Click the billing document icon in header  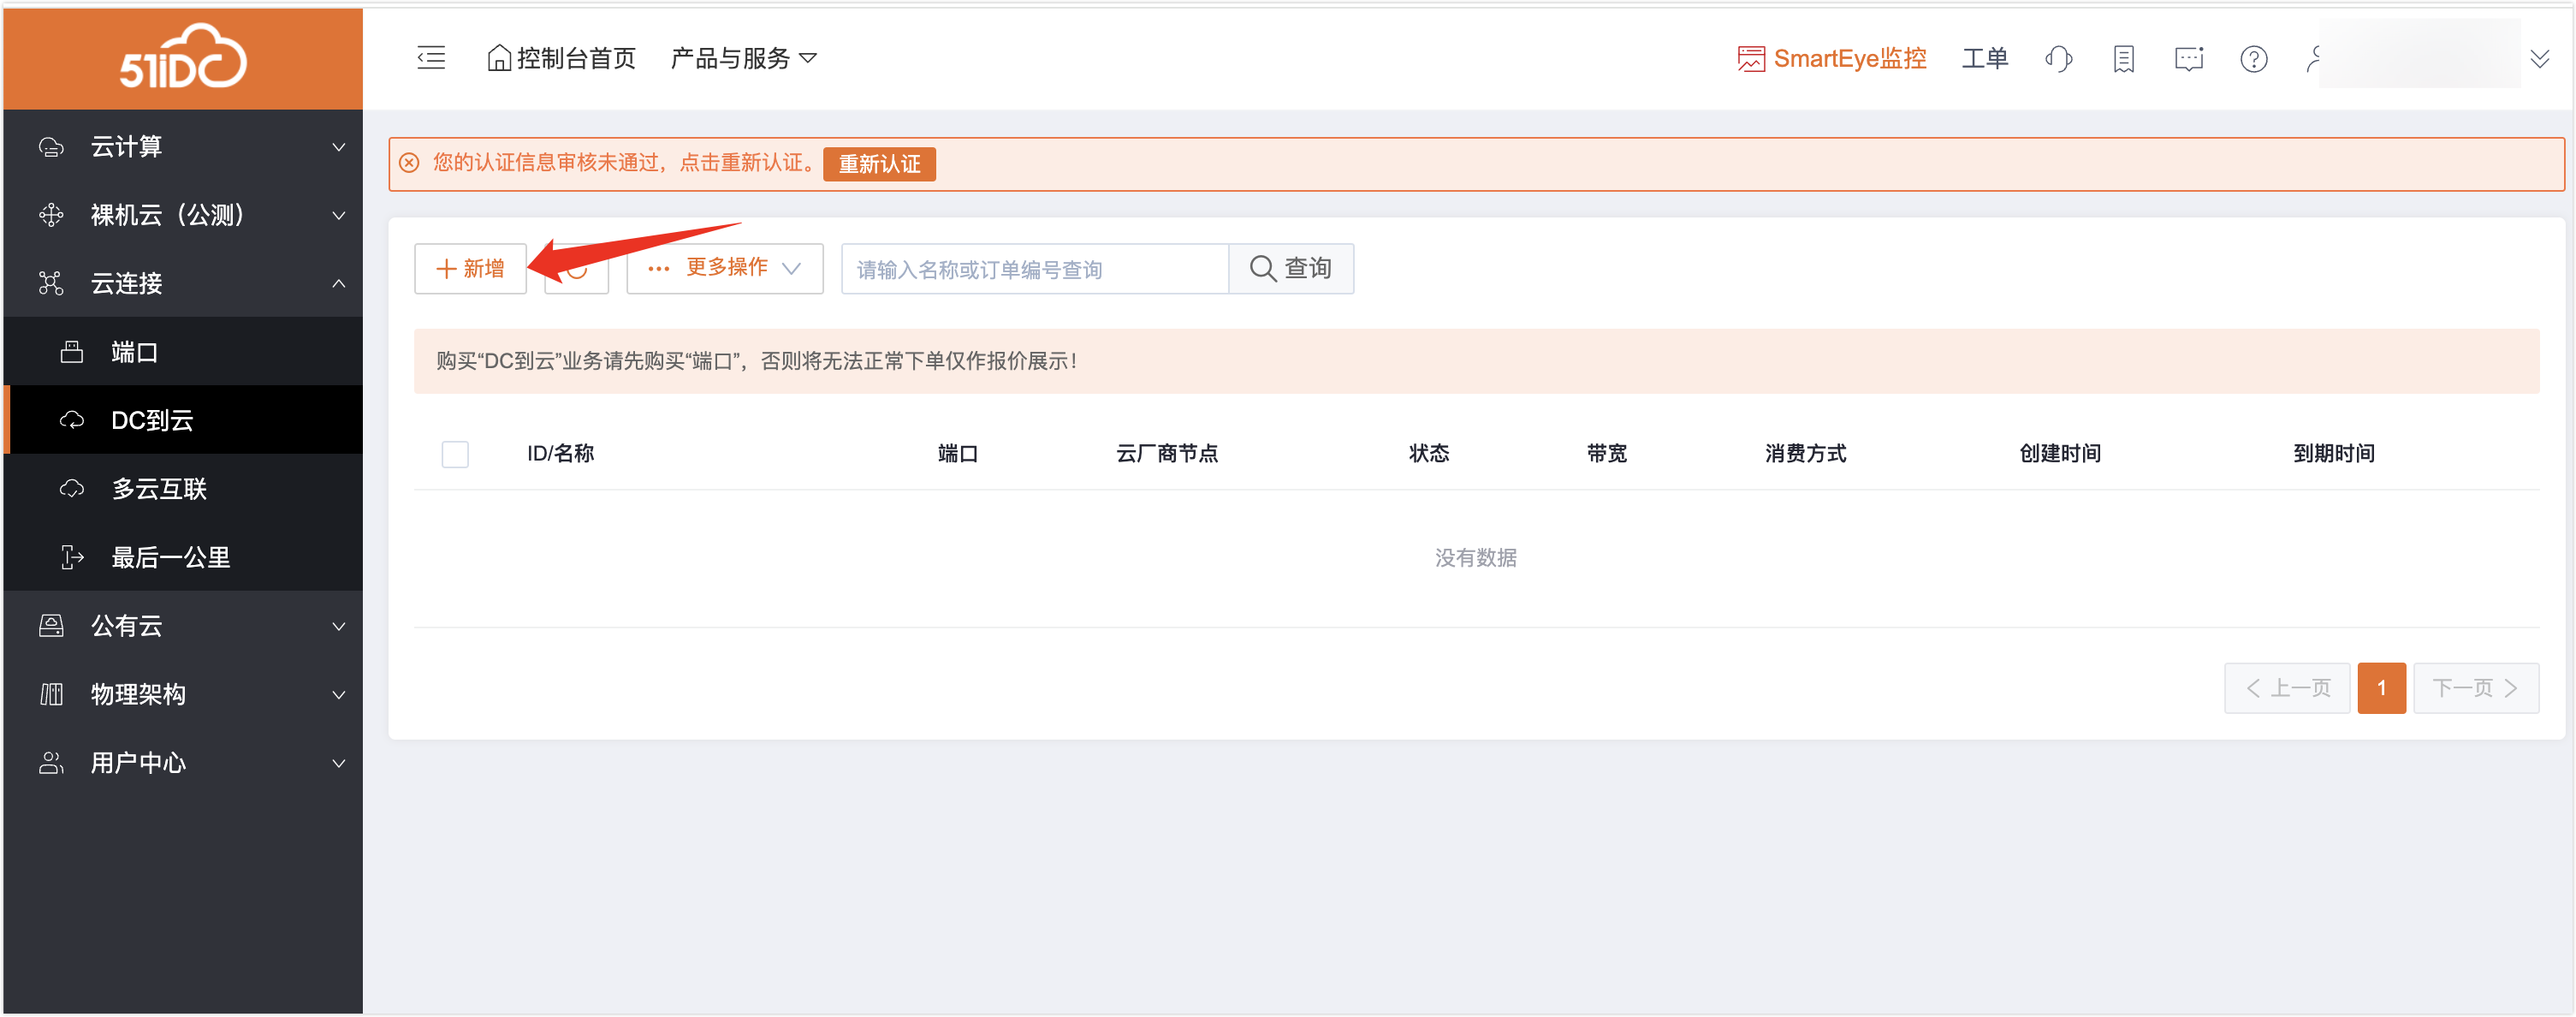point(2123,59)
